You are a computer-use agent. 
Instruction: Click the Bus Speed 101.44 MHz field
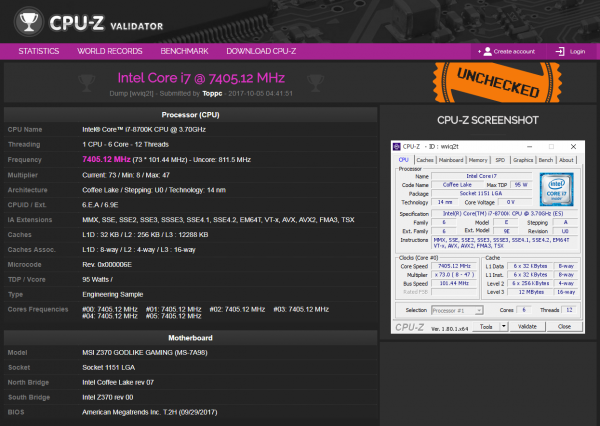[454, 284]
